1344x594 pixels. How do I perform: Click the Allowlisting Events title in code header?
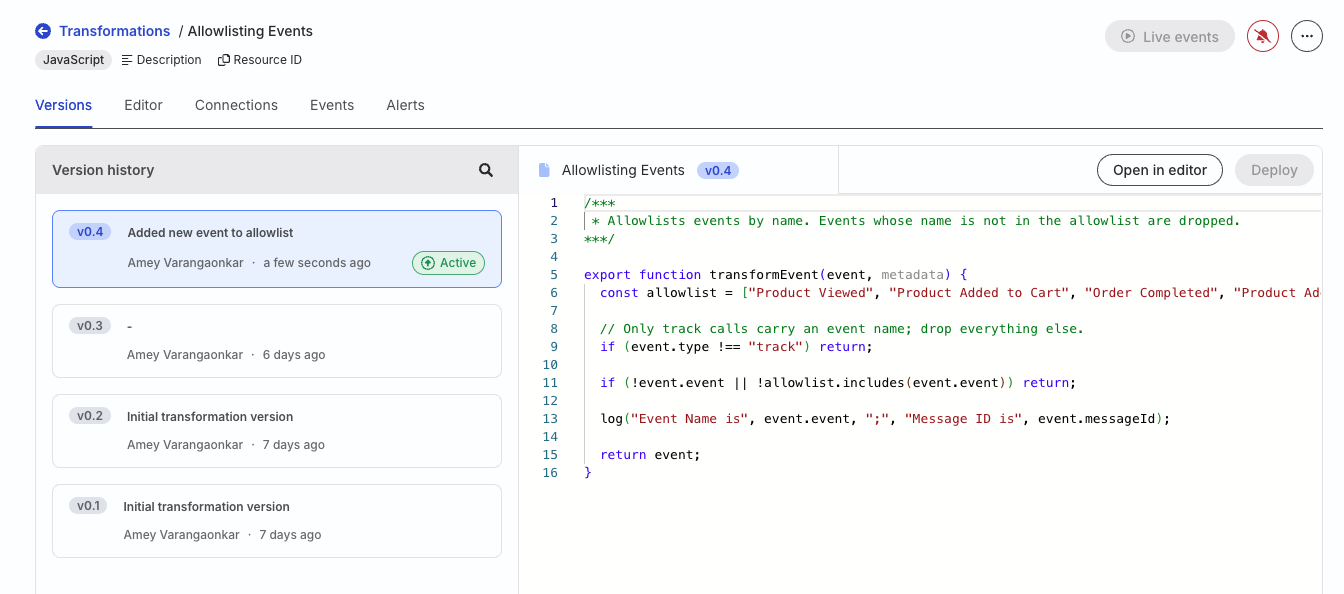(x=623, y=170)
